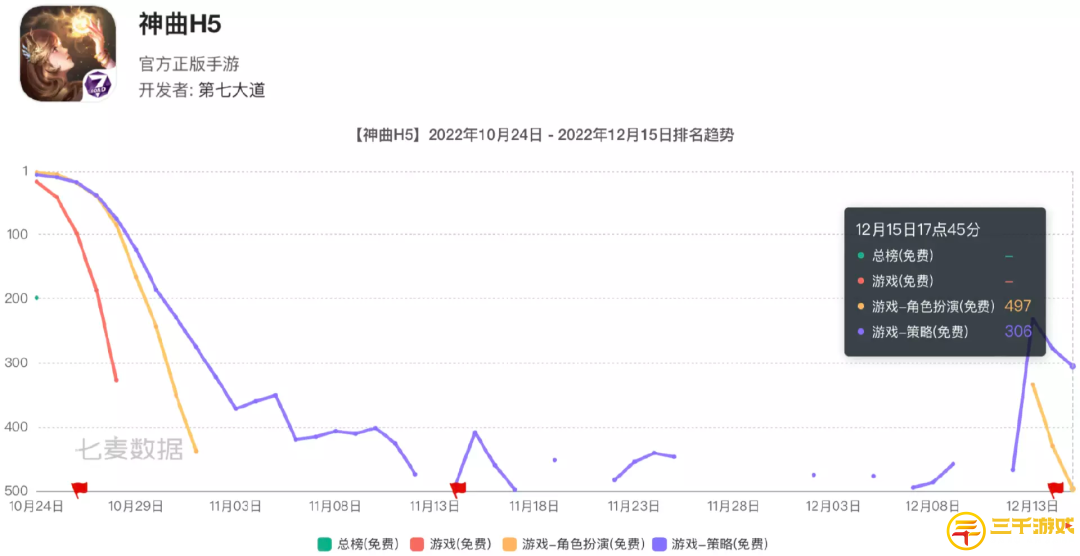The image size is (1080, 556).
Task: Click the 12月08日 x-axis label
Action: click(x=933, y=506)
